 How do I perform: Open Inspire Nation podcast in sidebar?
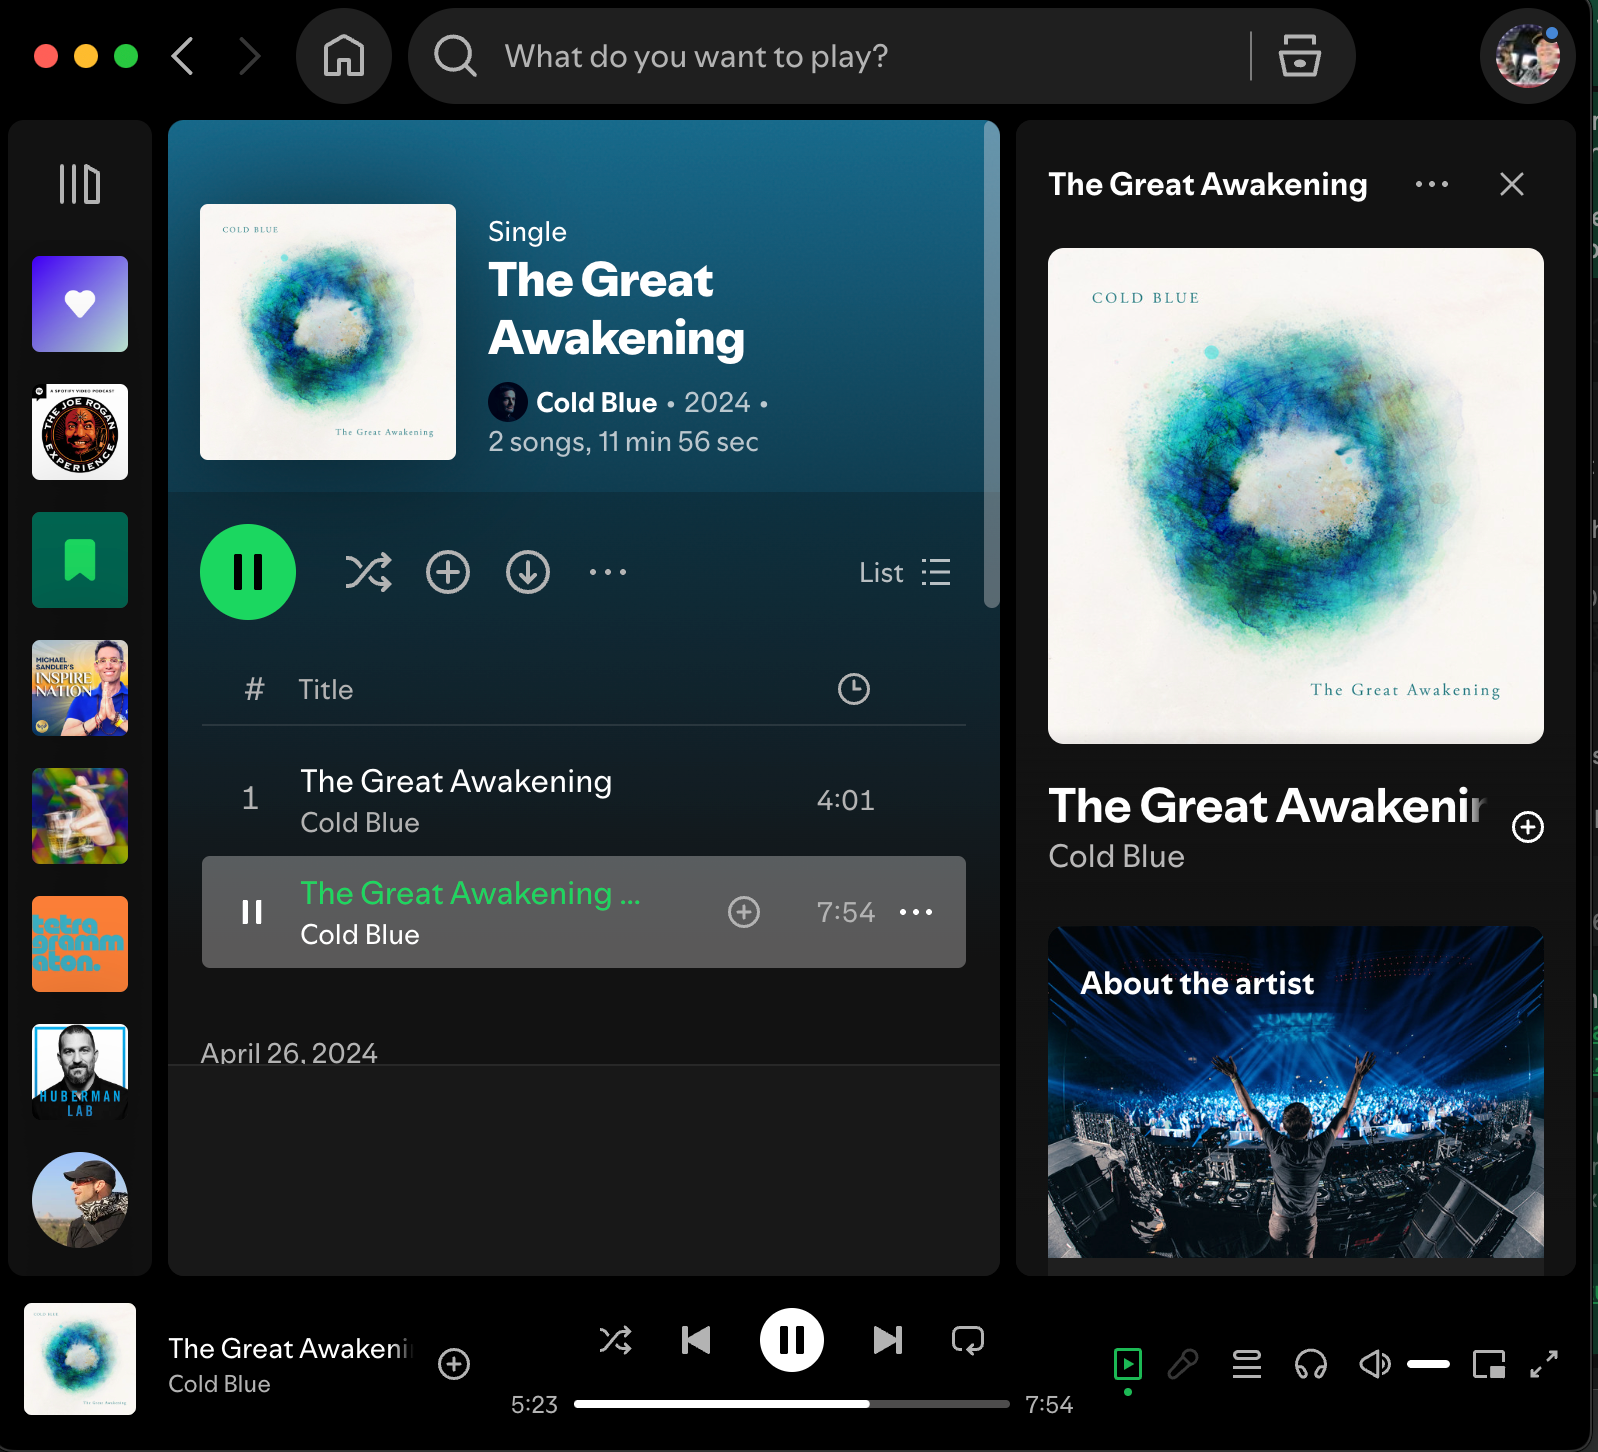click(x=80, y=688)
